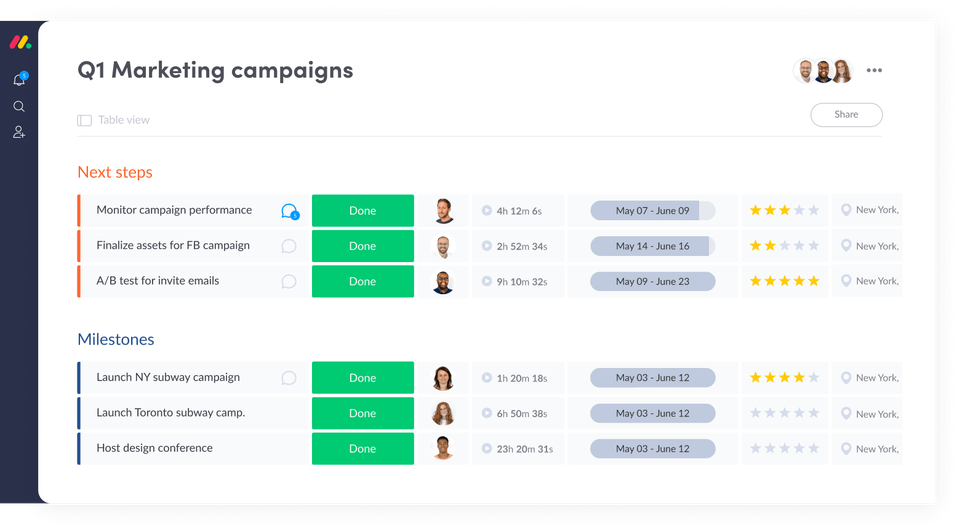Open Done status dropdown for Monitor campaign
Image resolution: width=960 pixels, height=531 pixels.
(363, 211)
